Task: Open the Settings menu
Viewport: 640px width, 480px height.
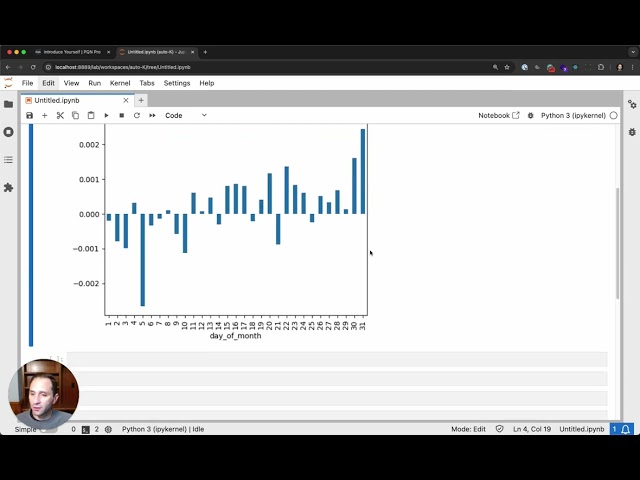Action: (x=177, y=83)
